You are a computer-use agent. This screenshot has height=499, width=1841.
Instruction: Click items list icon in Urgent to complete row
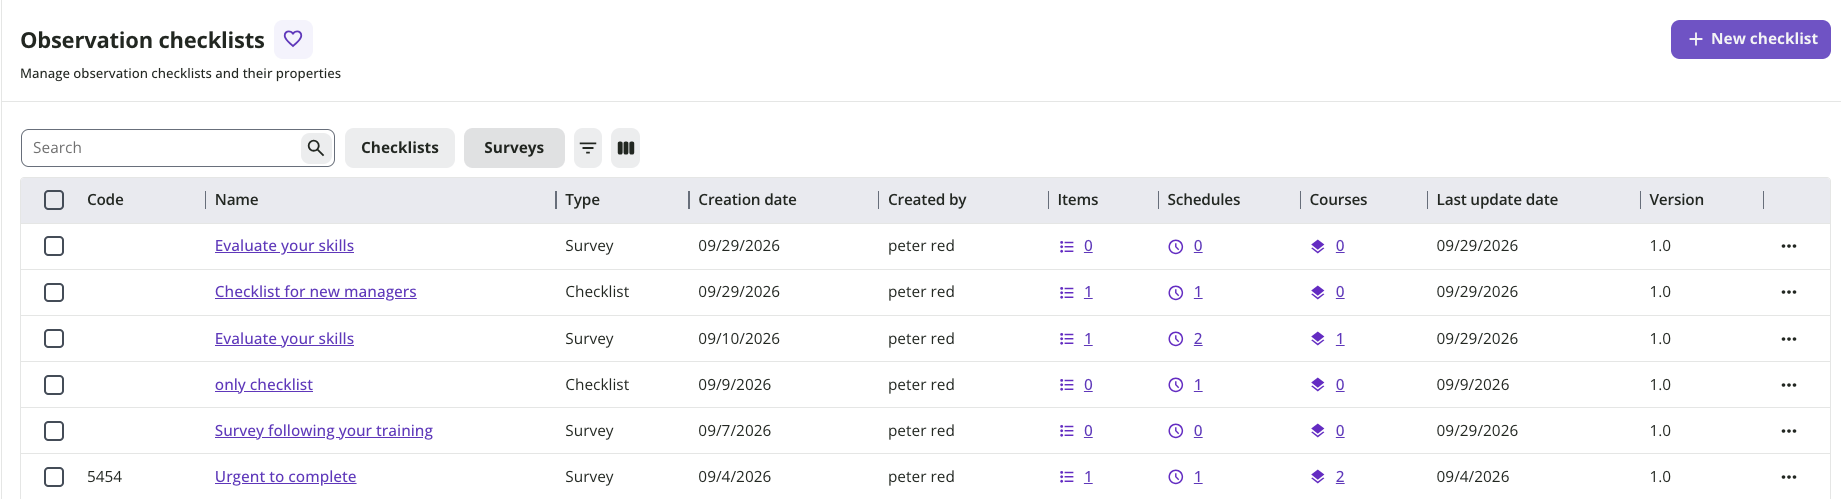[x=1067, y=477]
